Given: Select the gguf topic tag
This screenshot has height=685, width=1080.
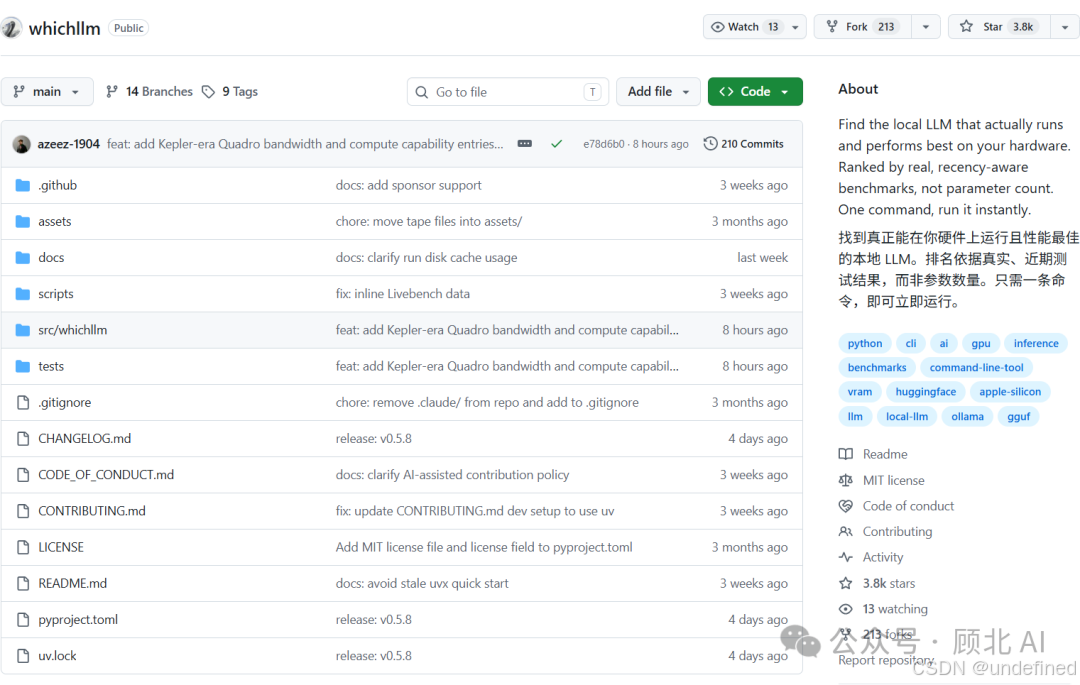Looking at the screenshot, I should tap(1019, 417).
